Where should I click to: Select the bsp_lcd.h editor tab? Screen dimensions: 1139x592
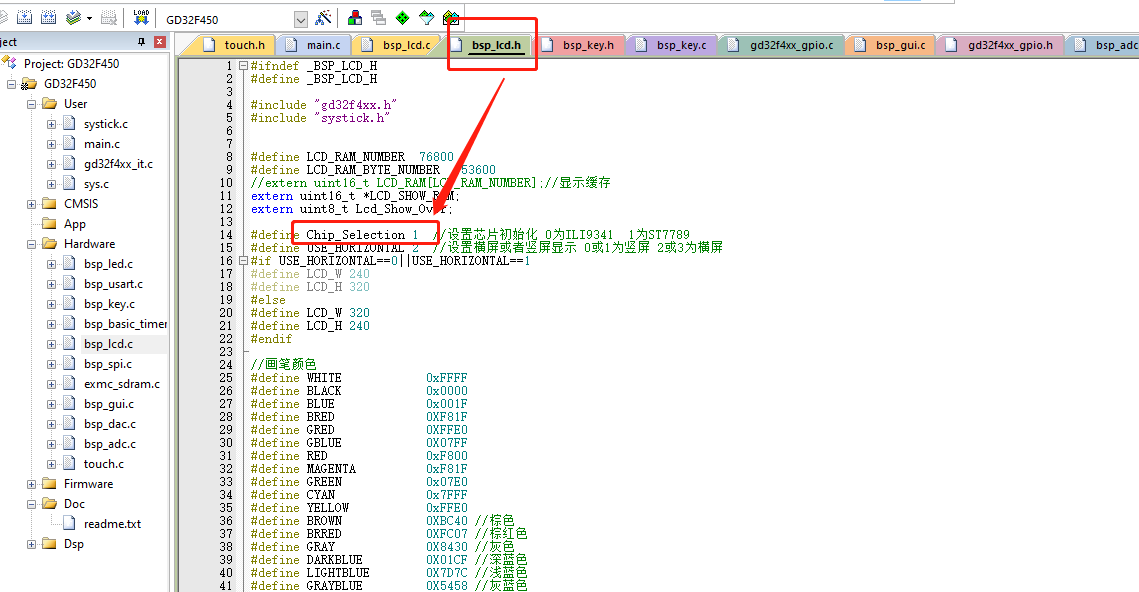coord(487,45)
